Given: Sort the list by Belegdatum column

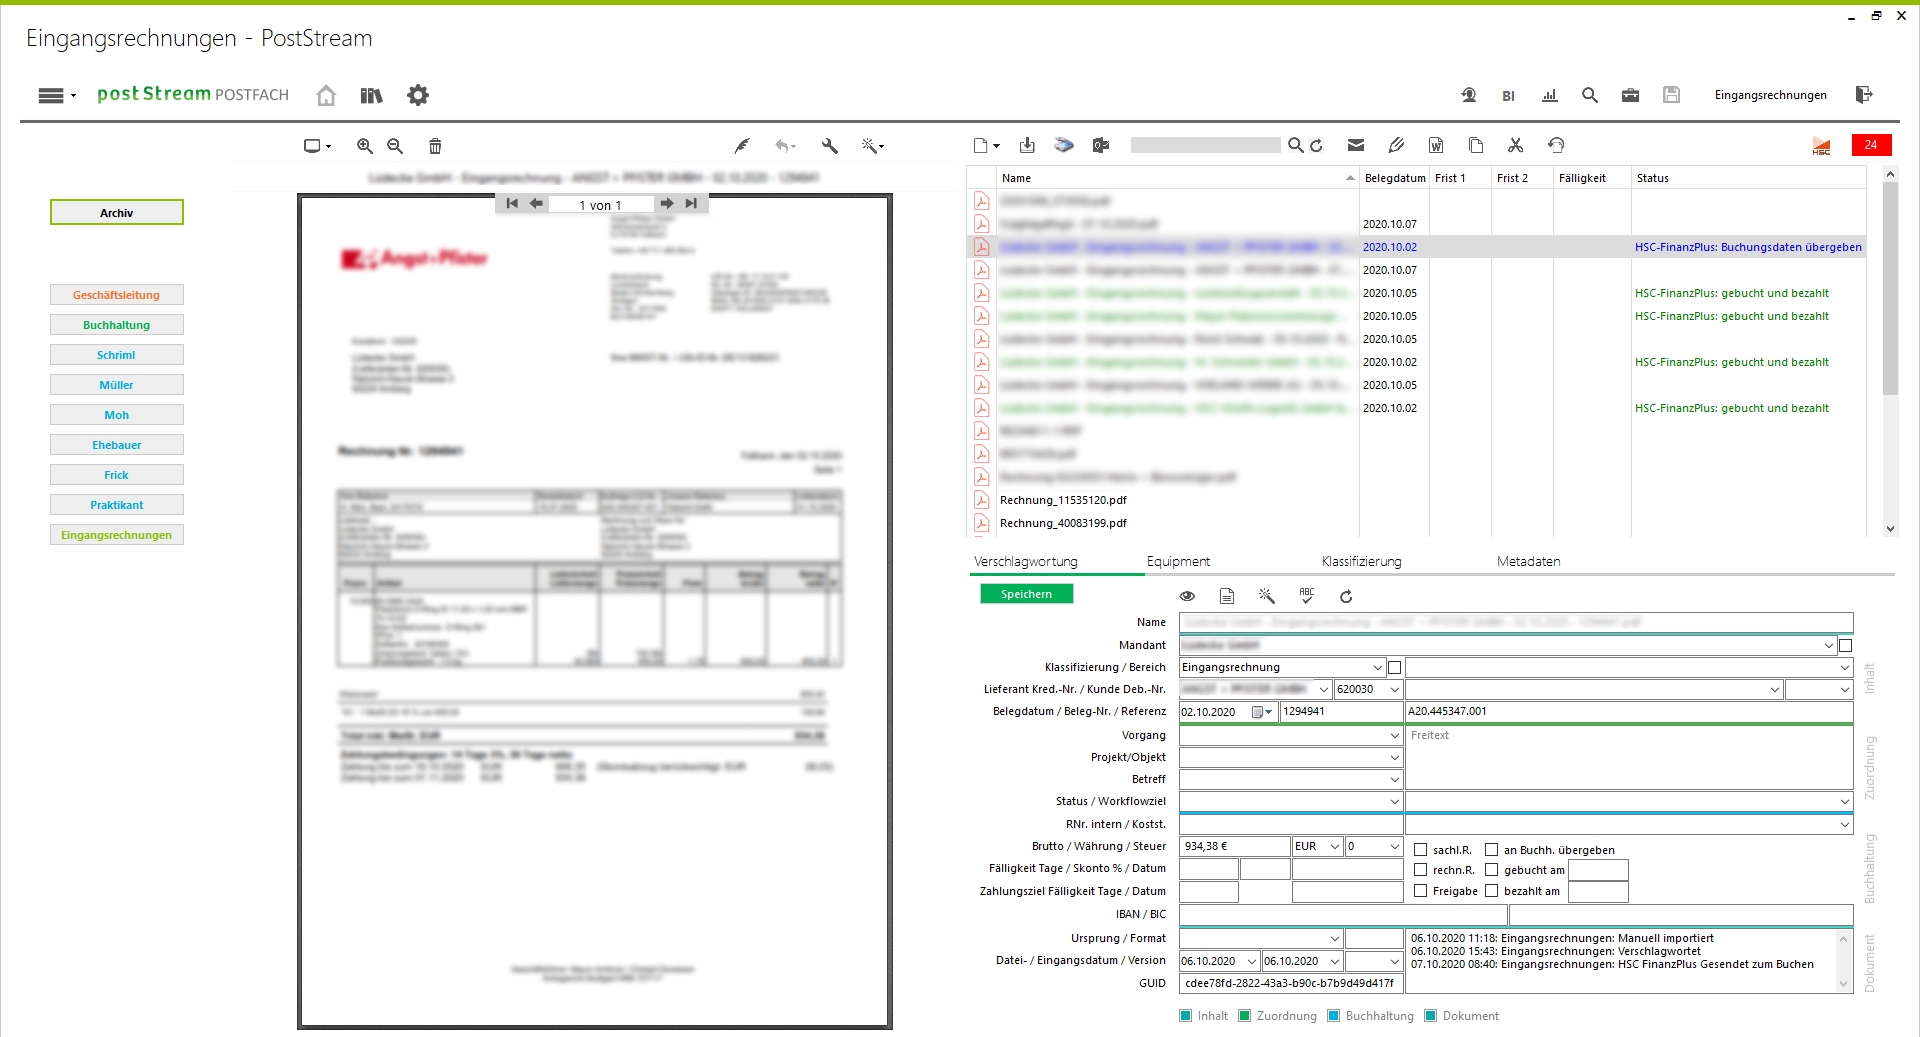Looking at the screenshot, I should [1395, 178].
